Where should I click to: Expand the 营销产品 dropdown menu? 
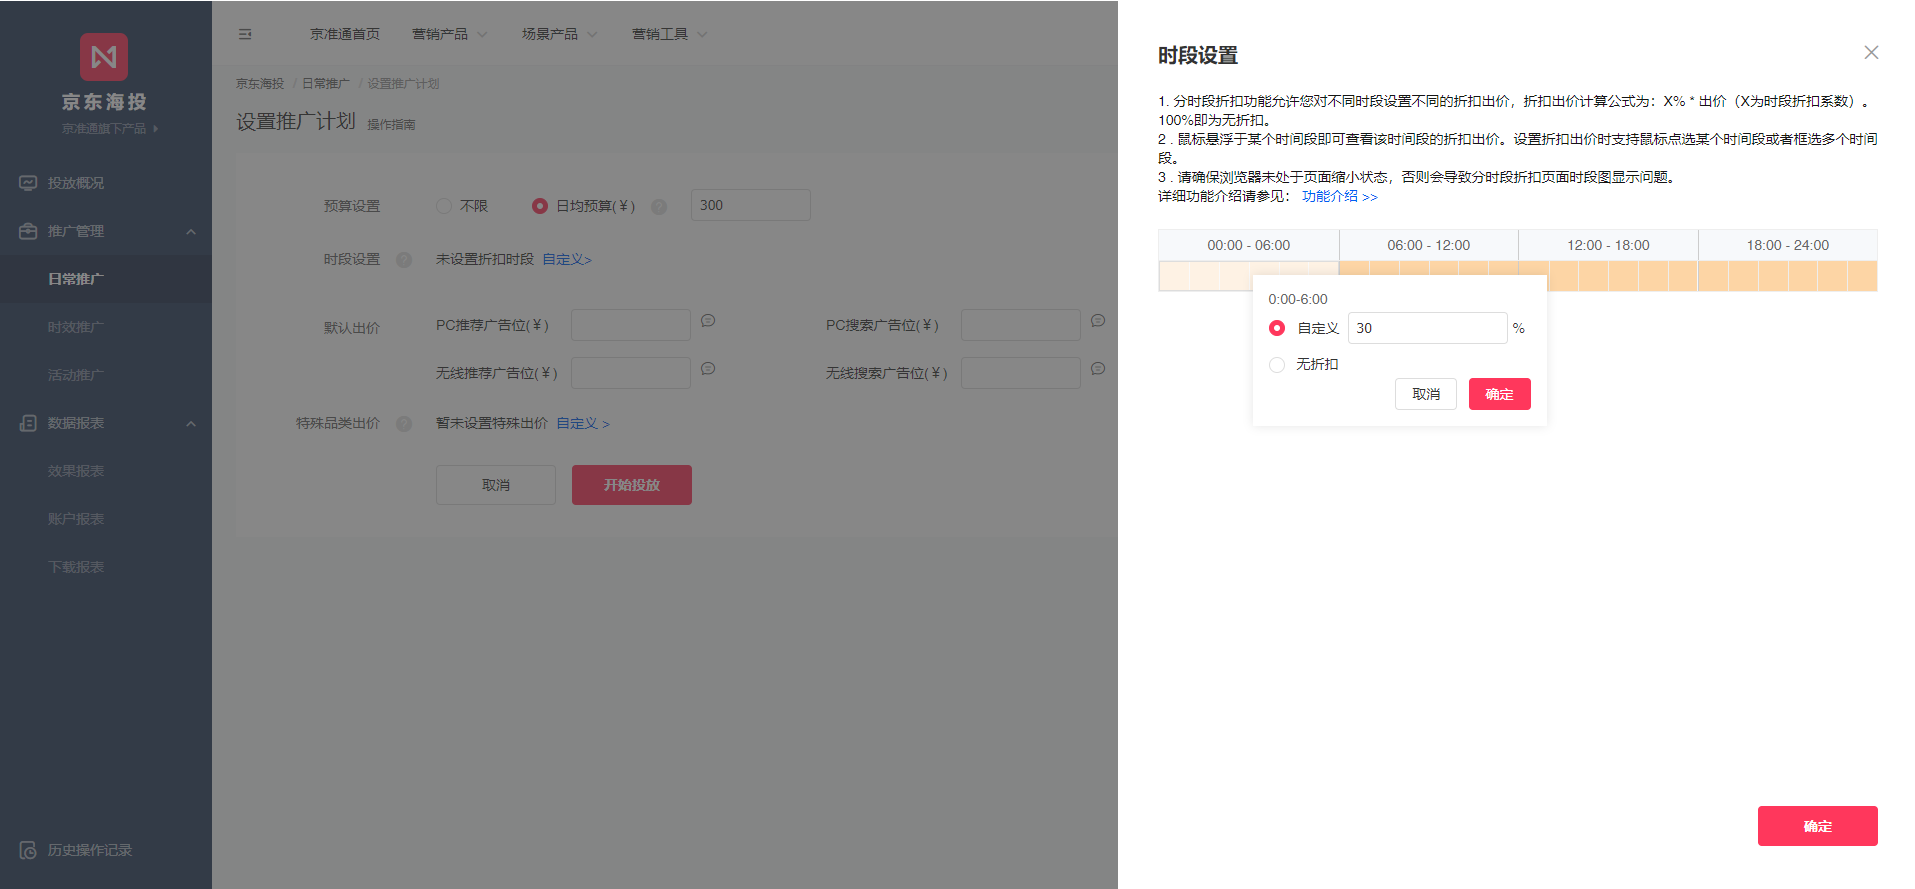[449, 34]
